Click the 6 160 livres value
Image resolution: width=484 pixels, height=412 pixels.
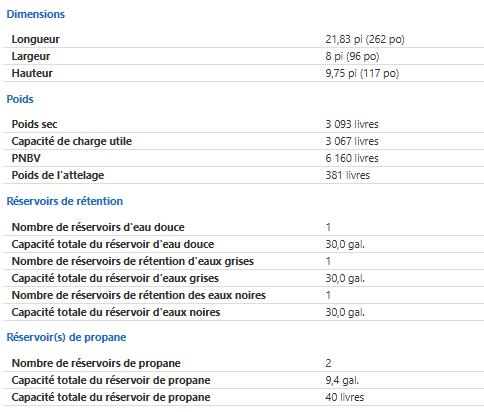(x=352, y=158)
